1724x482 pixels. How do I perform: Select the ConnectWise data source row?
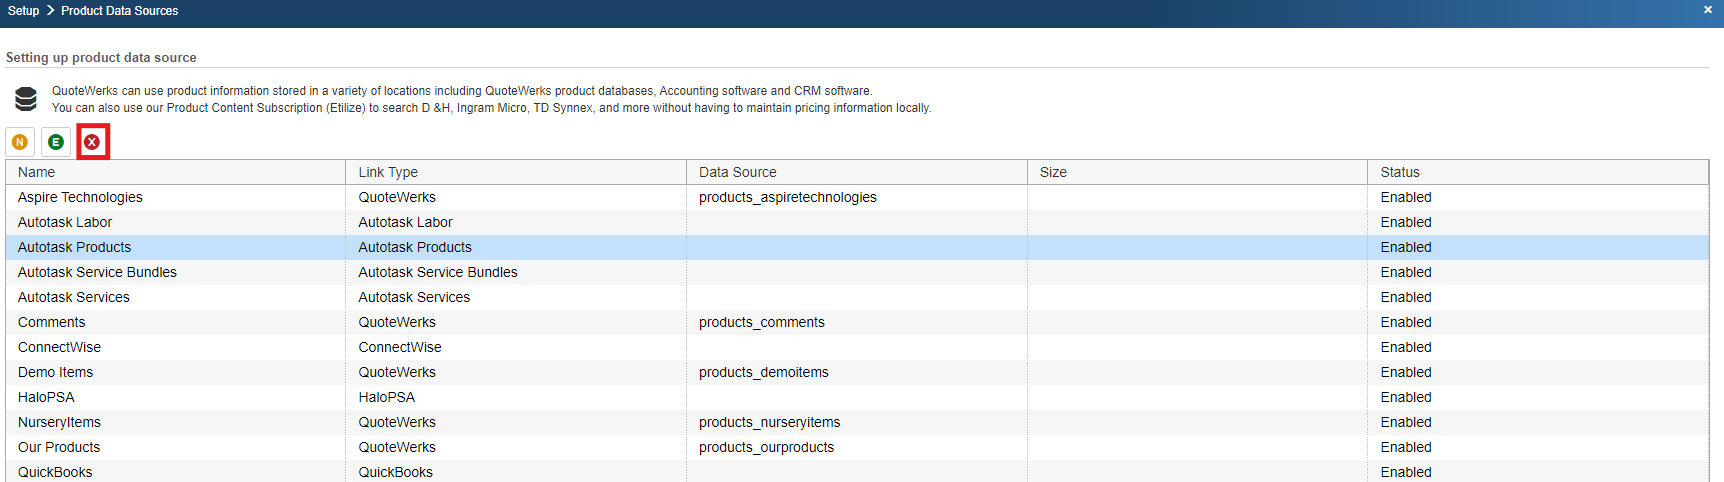coord(60,347)
